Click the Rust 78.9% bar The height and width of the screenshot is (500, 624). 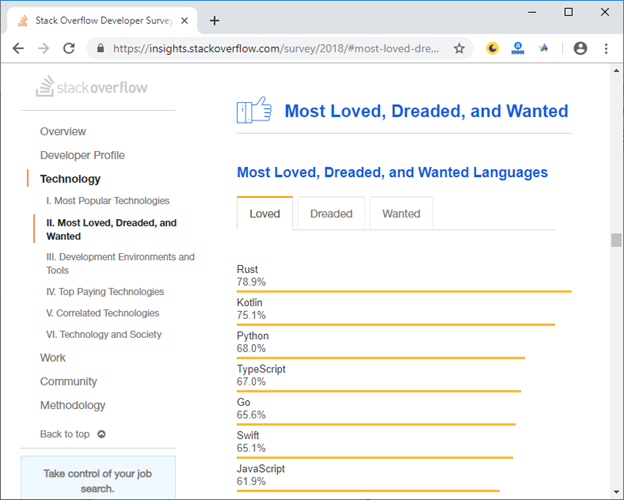tap(404, 291)
